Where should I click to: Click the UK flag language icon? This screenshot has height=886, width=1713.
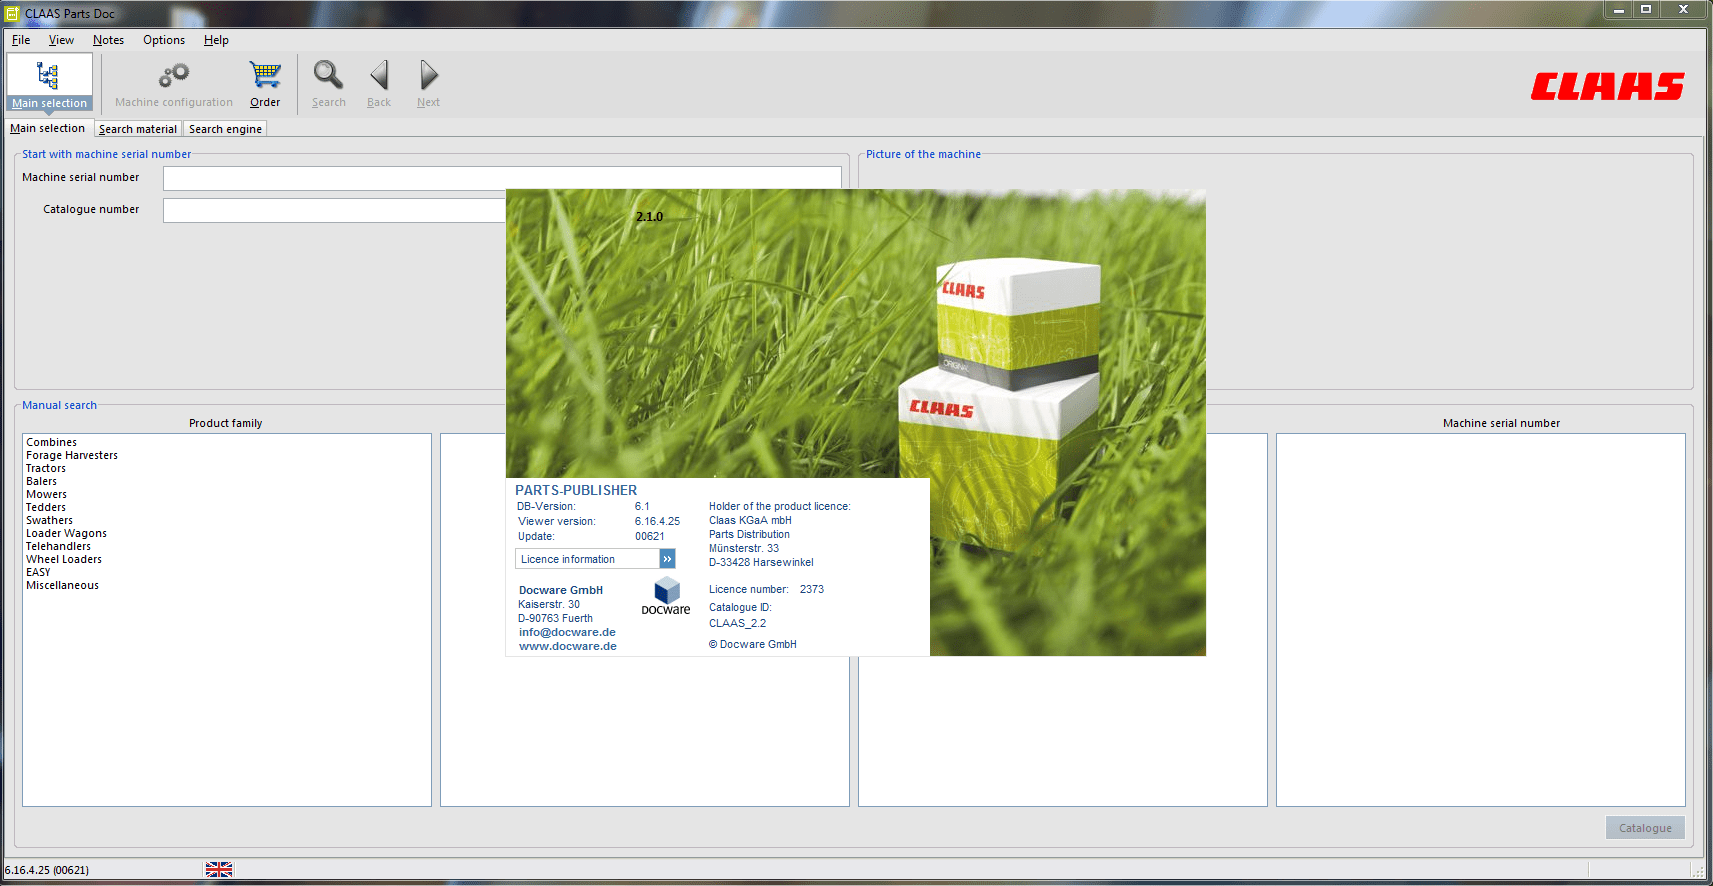point(219,870)
